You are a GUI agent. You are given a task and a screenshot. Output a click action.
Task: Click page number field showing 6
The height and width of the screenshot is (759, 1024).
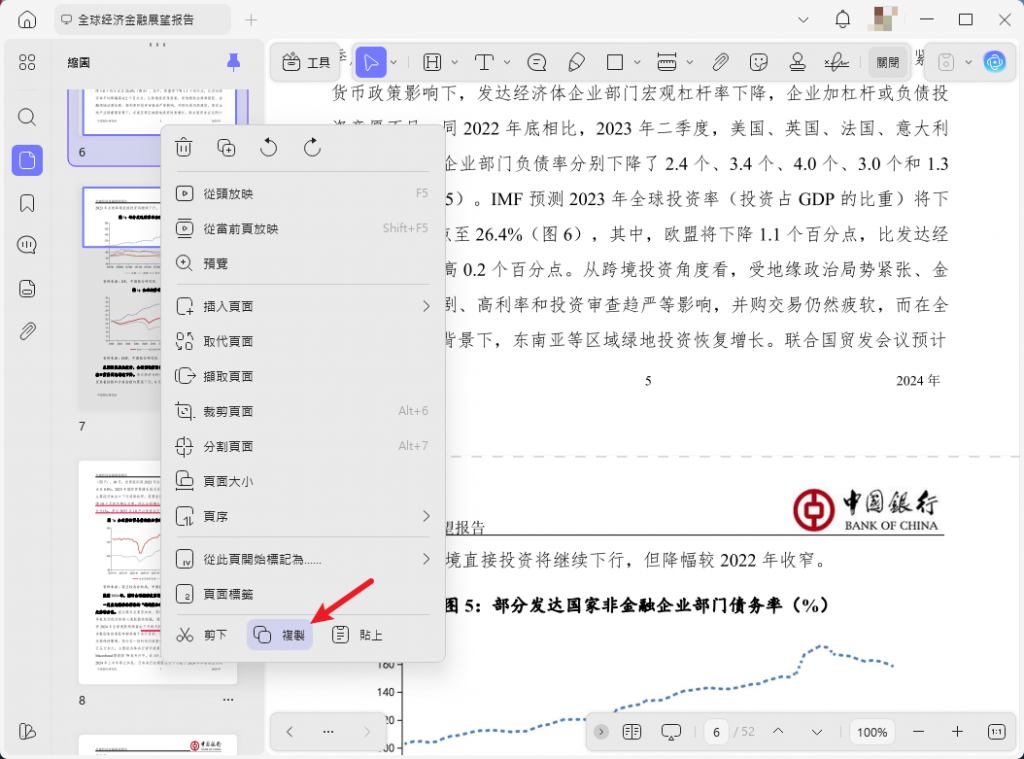pos(716,732)
